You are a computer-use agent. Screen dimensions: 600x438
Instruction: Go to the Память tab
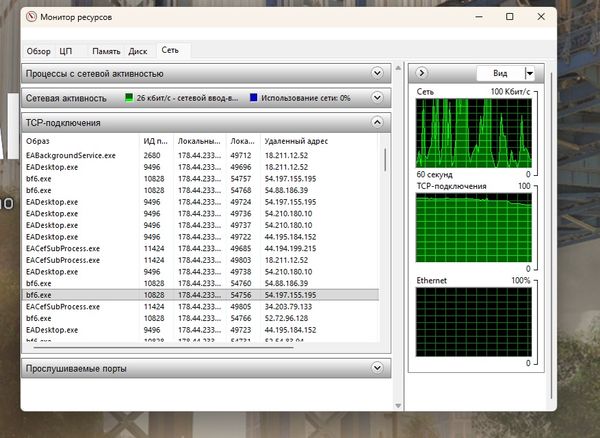tap(106, 50)
